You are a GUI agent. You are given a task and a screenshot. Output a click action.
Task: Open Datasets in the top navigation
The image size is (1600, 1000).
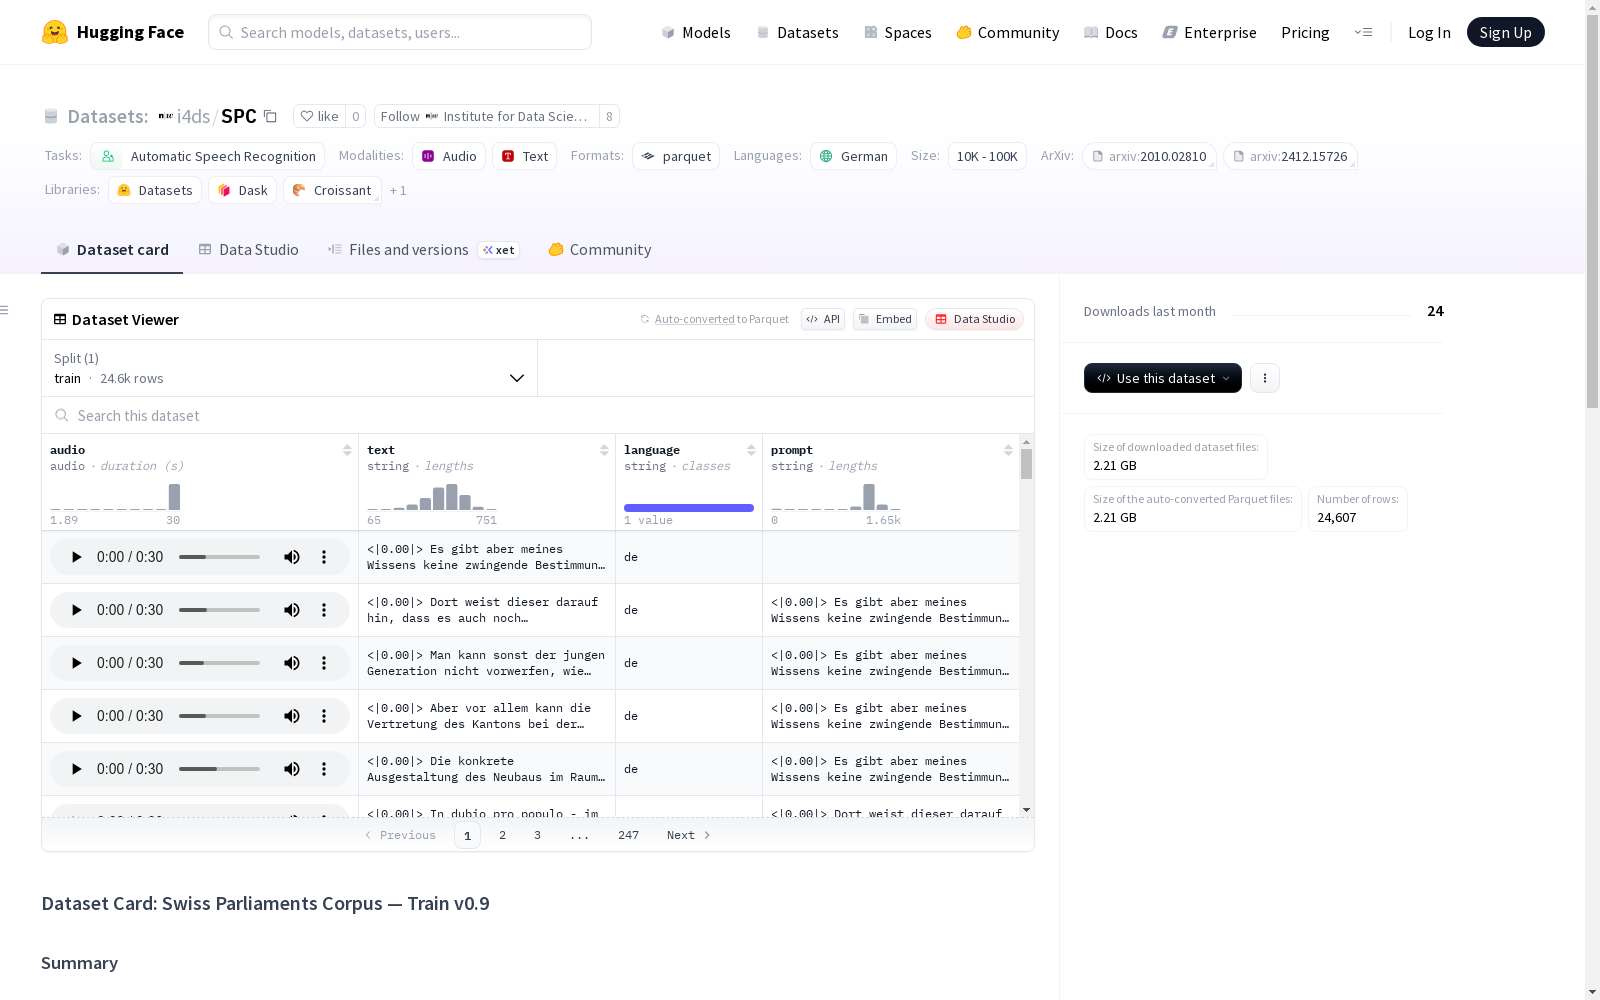pos(797,32)
